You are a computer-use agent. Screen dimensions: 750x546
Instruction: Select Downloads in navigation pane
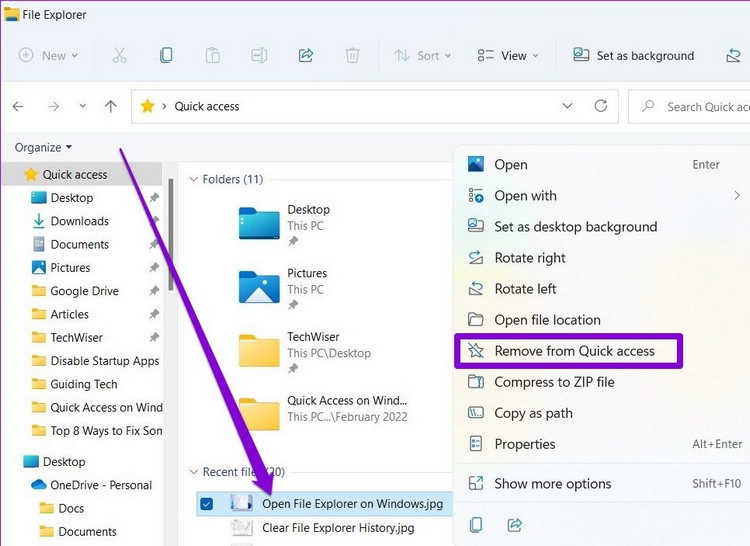coord(82,221)
